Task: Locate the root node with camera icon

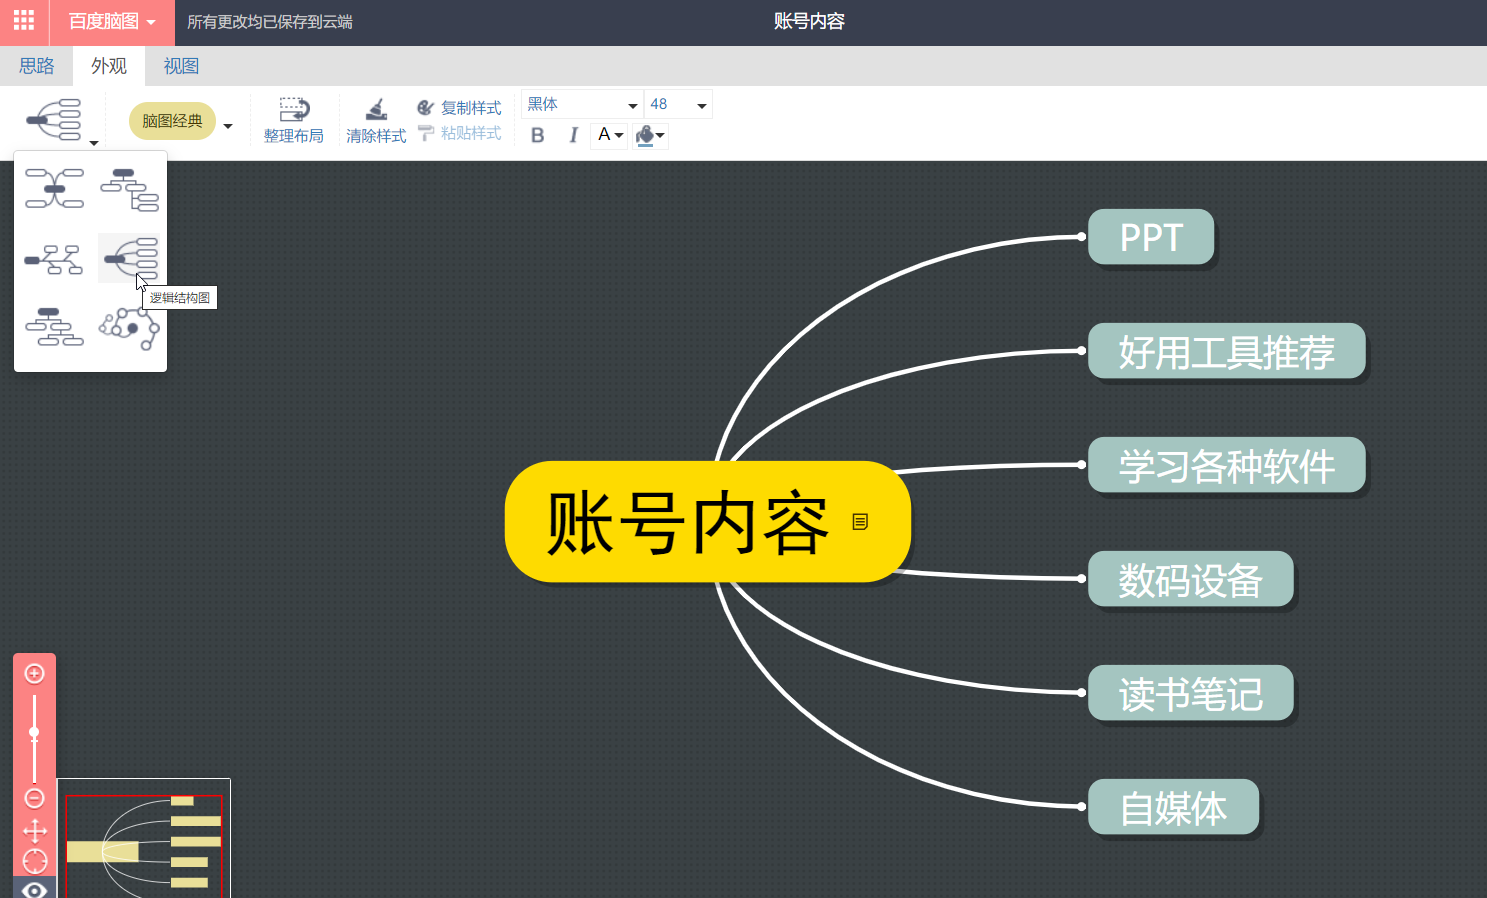Action: (x=34, y=861)
